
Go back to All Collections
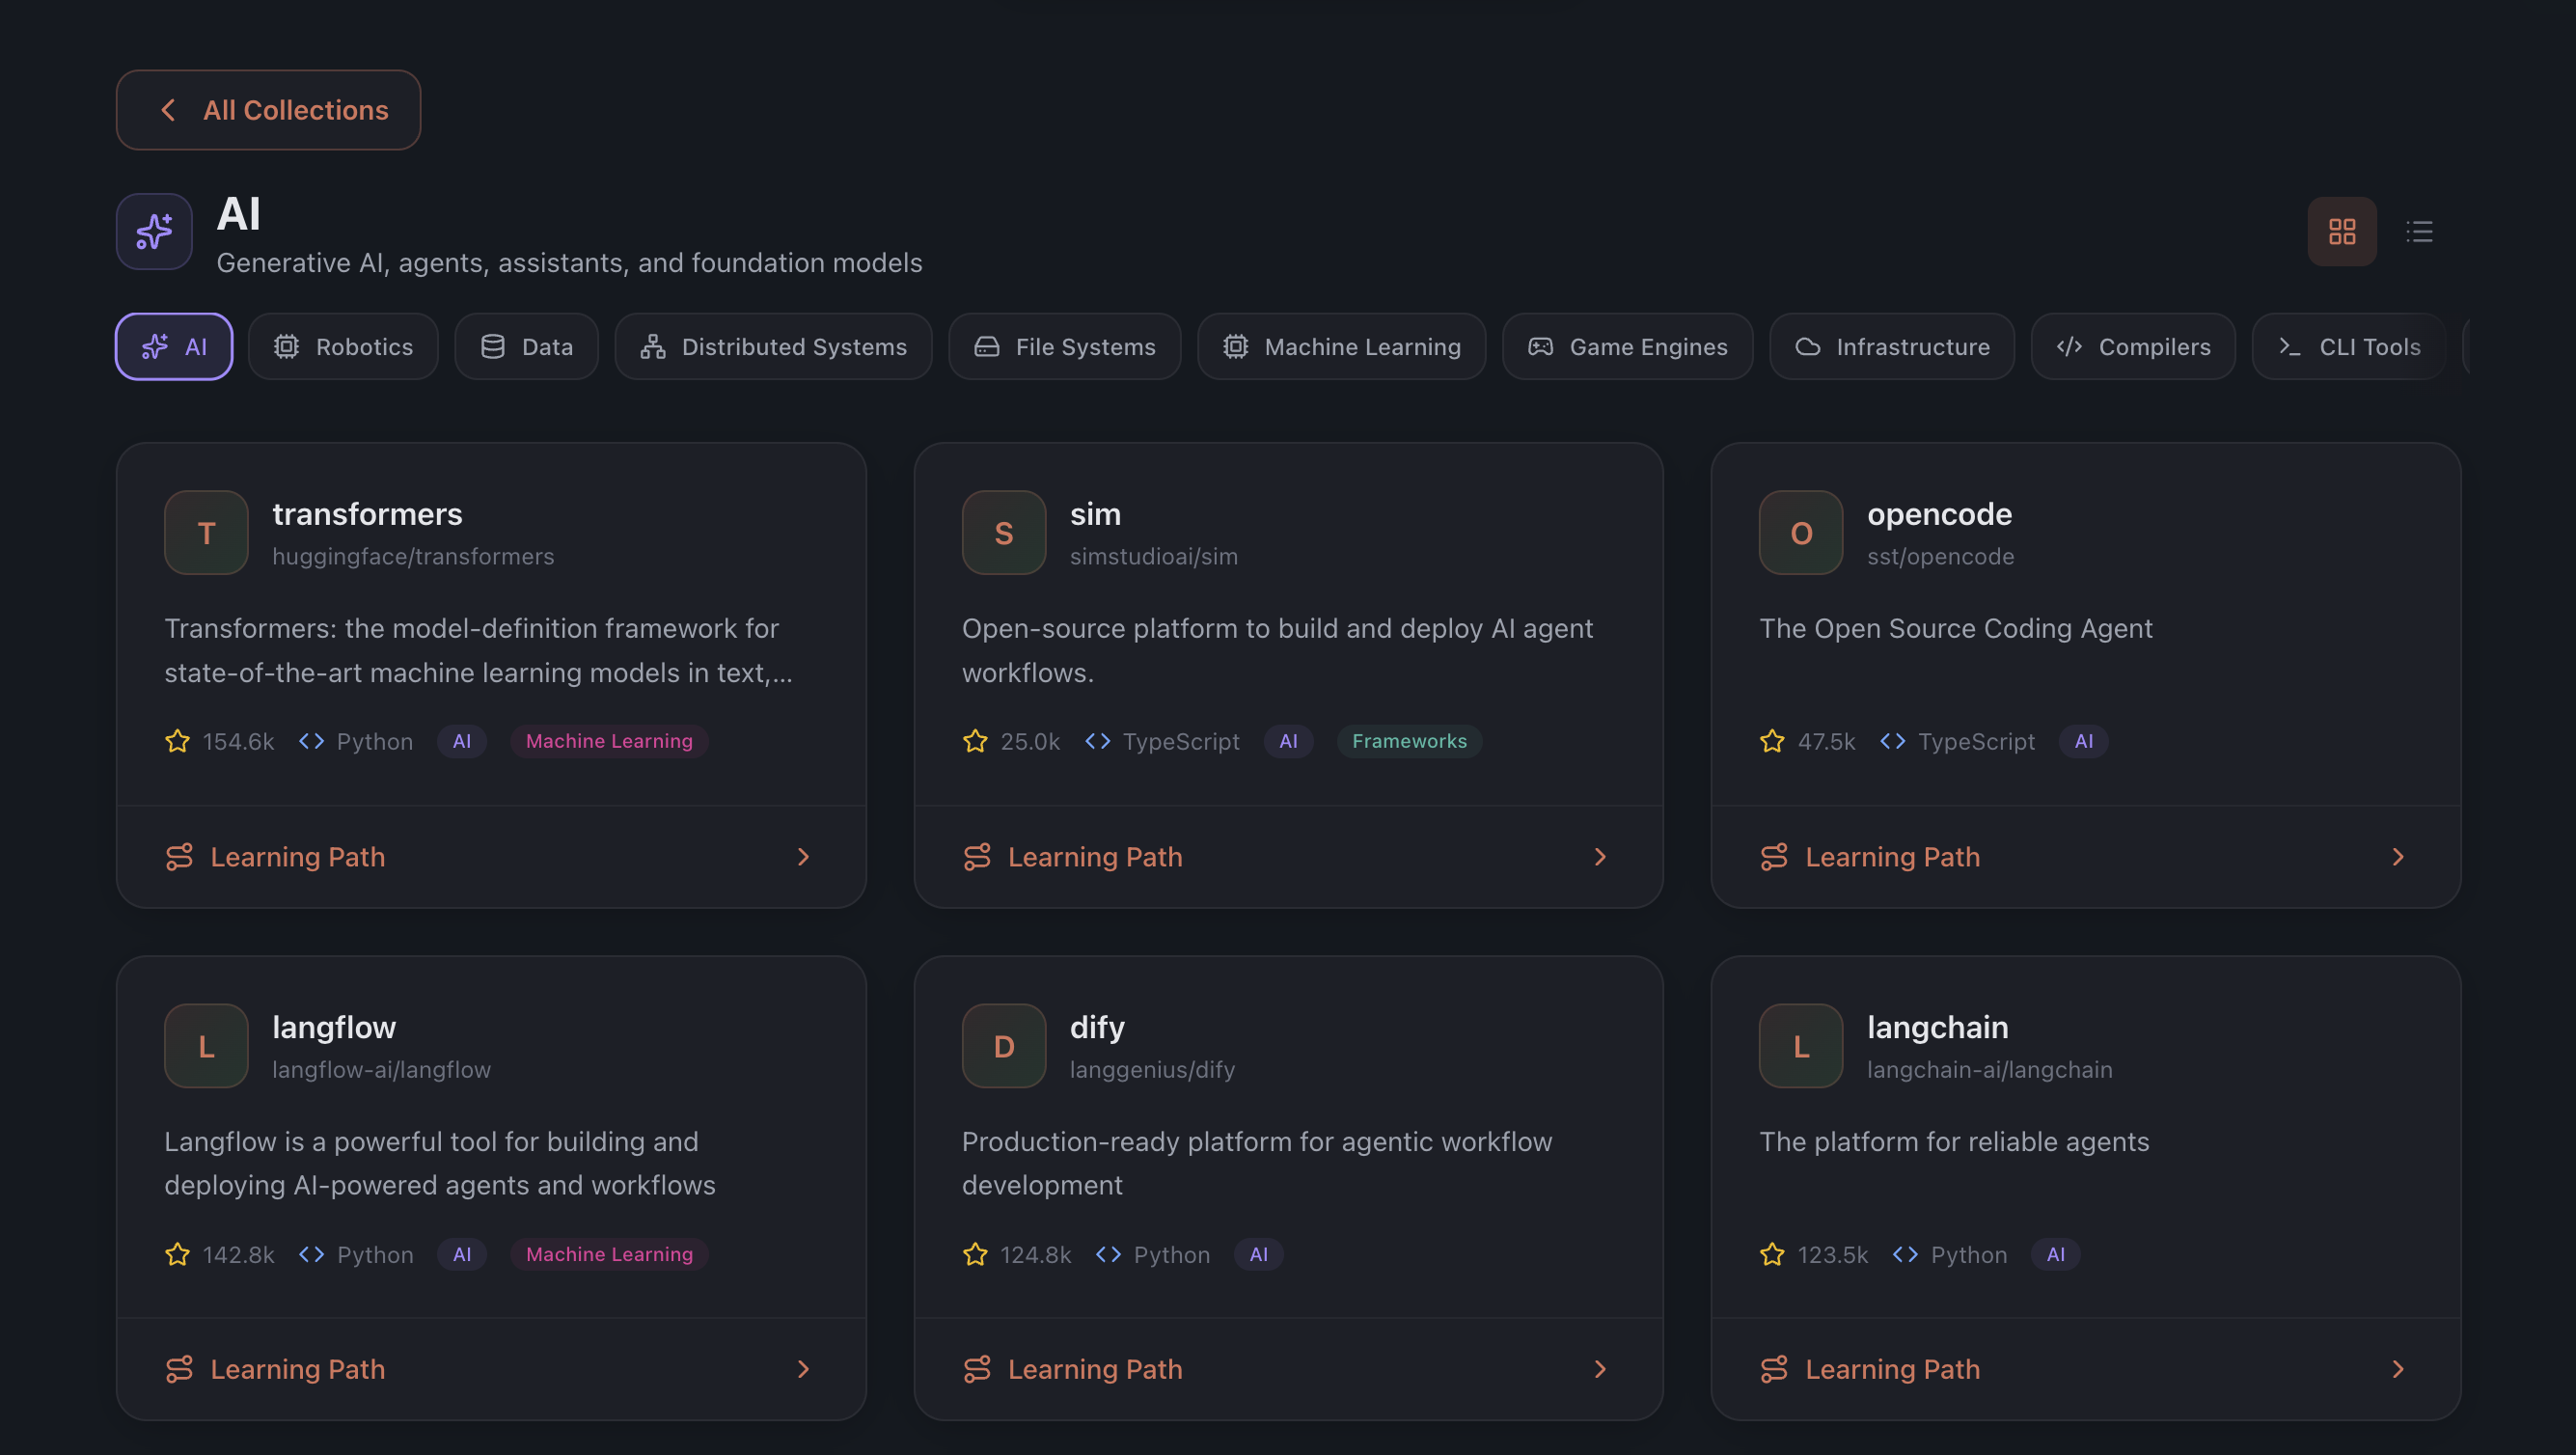pos(268,110)
